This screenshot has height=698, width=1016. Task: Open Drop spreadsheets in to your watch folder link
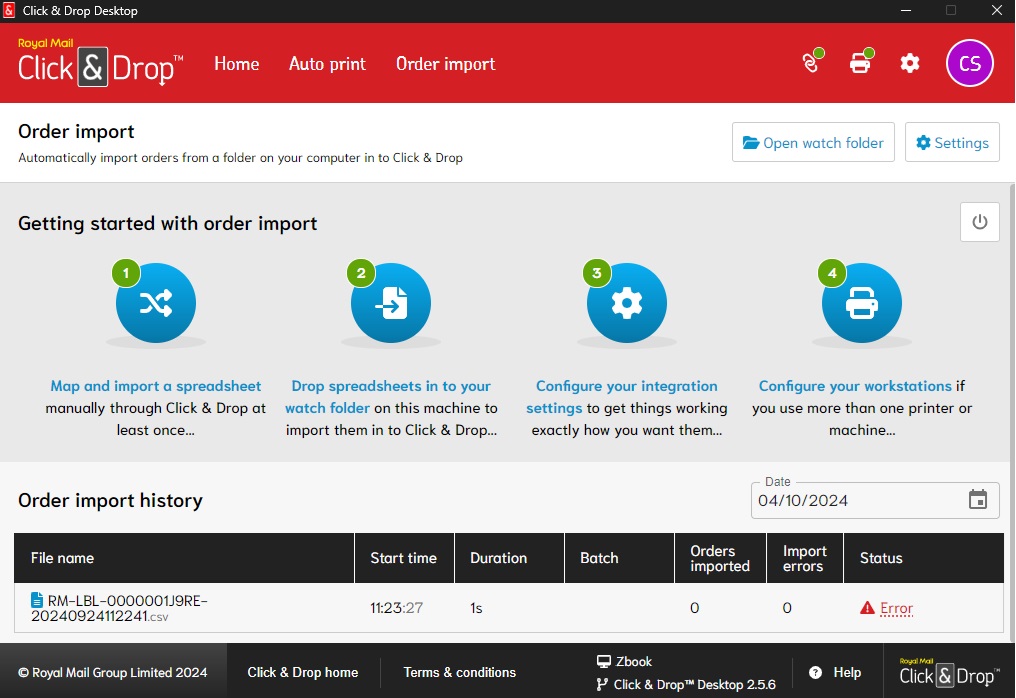[391, 397]
